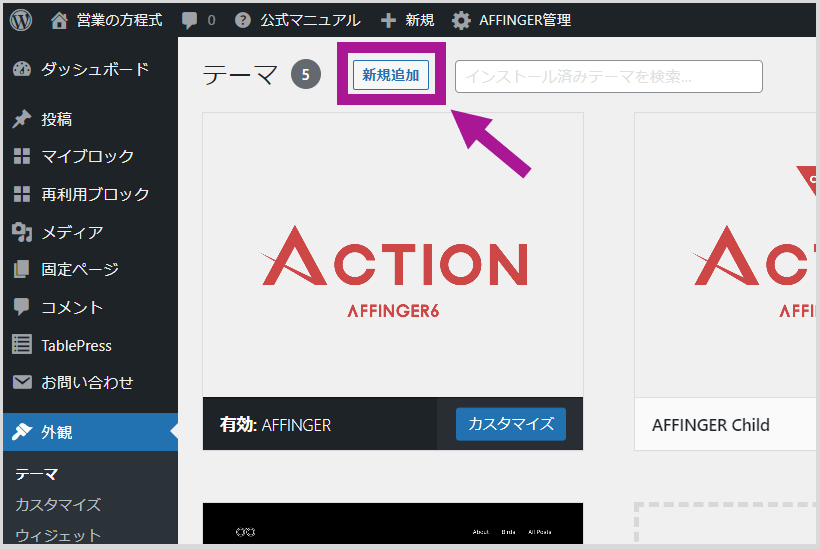Click the 再利用ブロック grid icon
The width and height of the screenshot is (820, 549).
[x=22, y=194]
